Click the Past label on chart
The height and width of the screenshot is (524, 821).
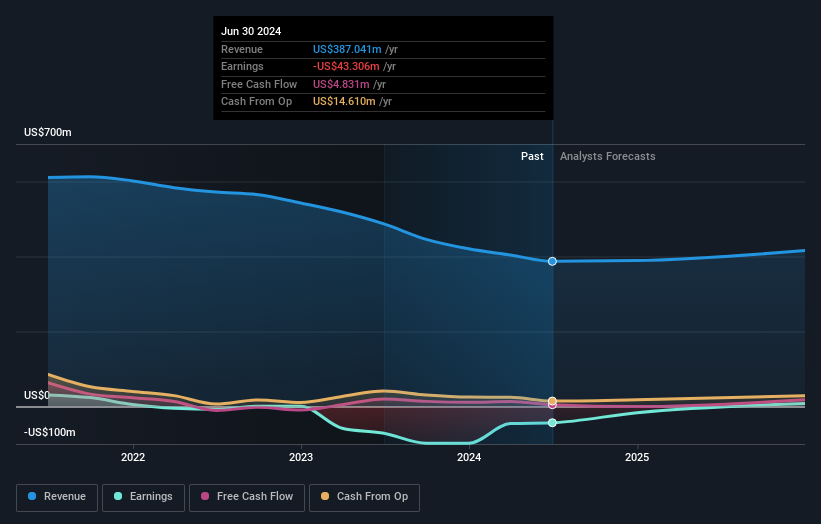click(x=532, y=157)
